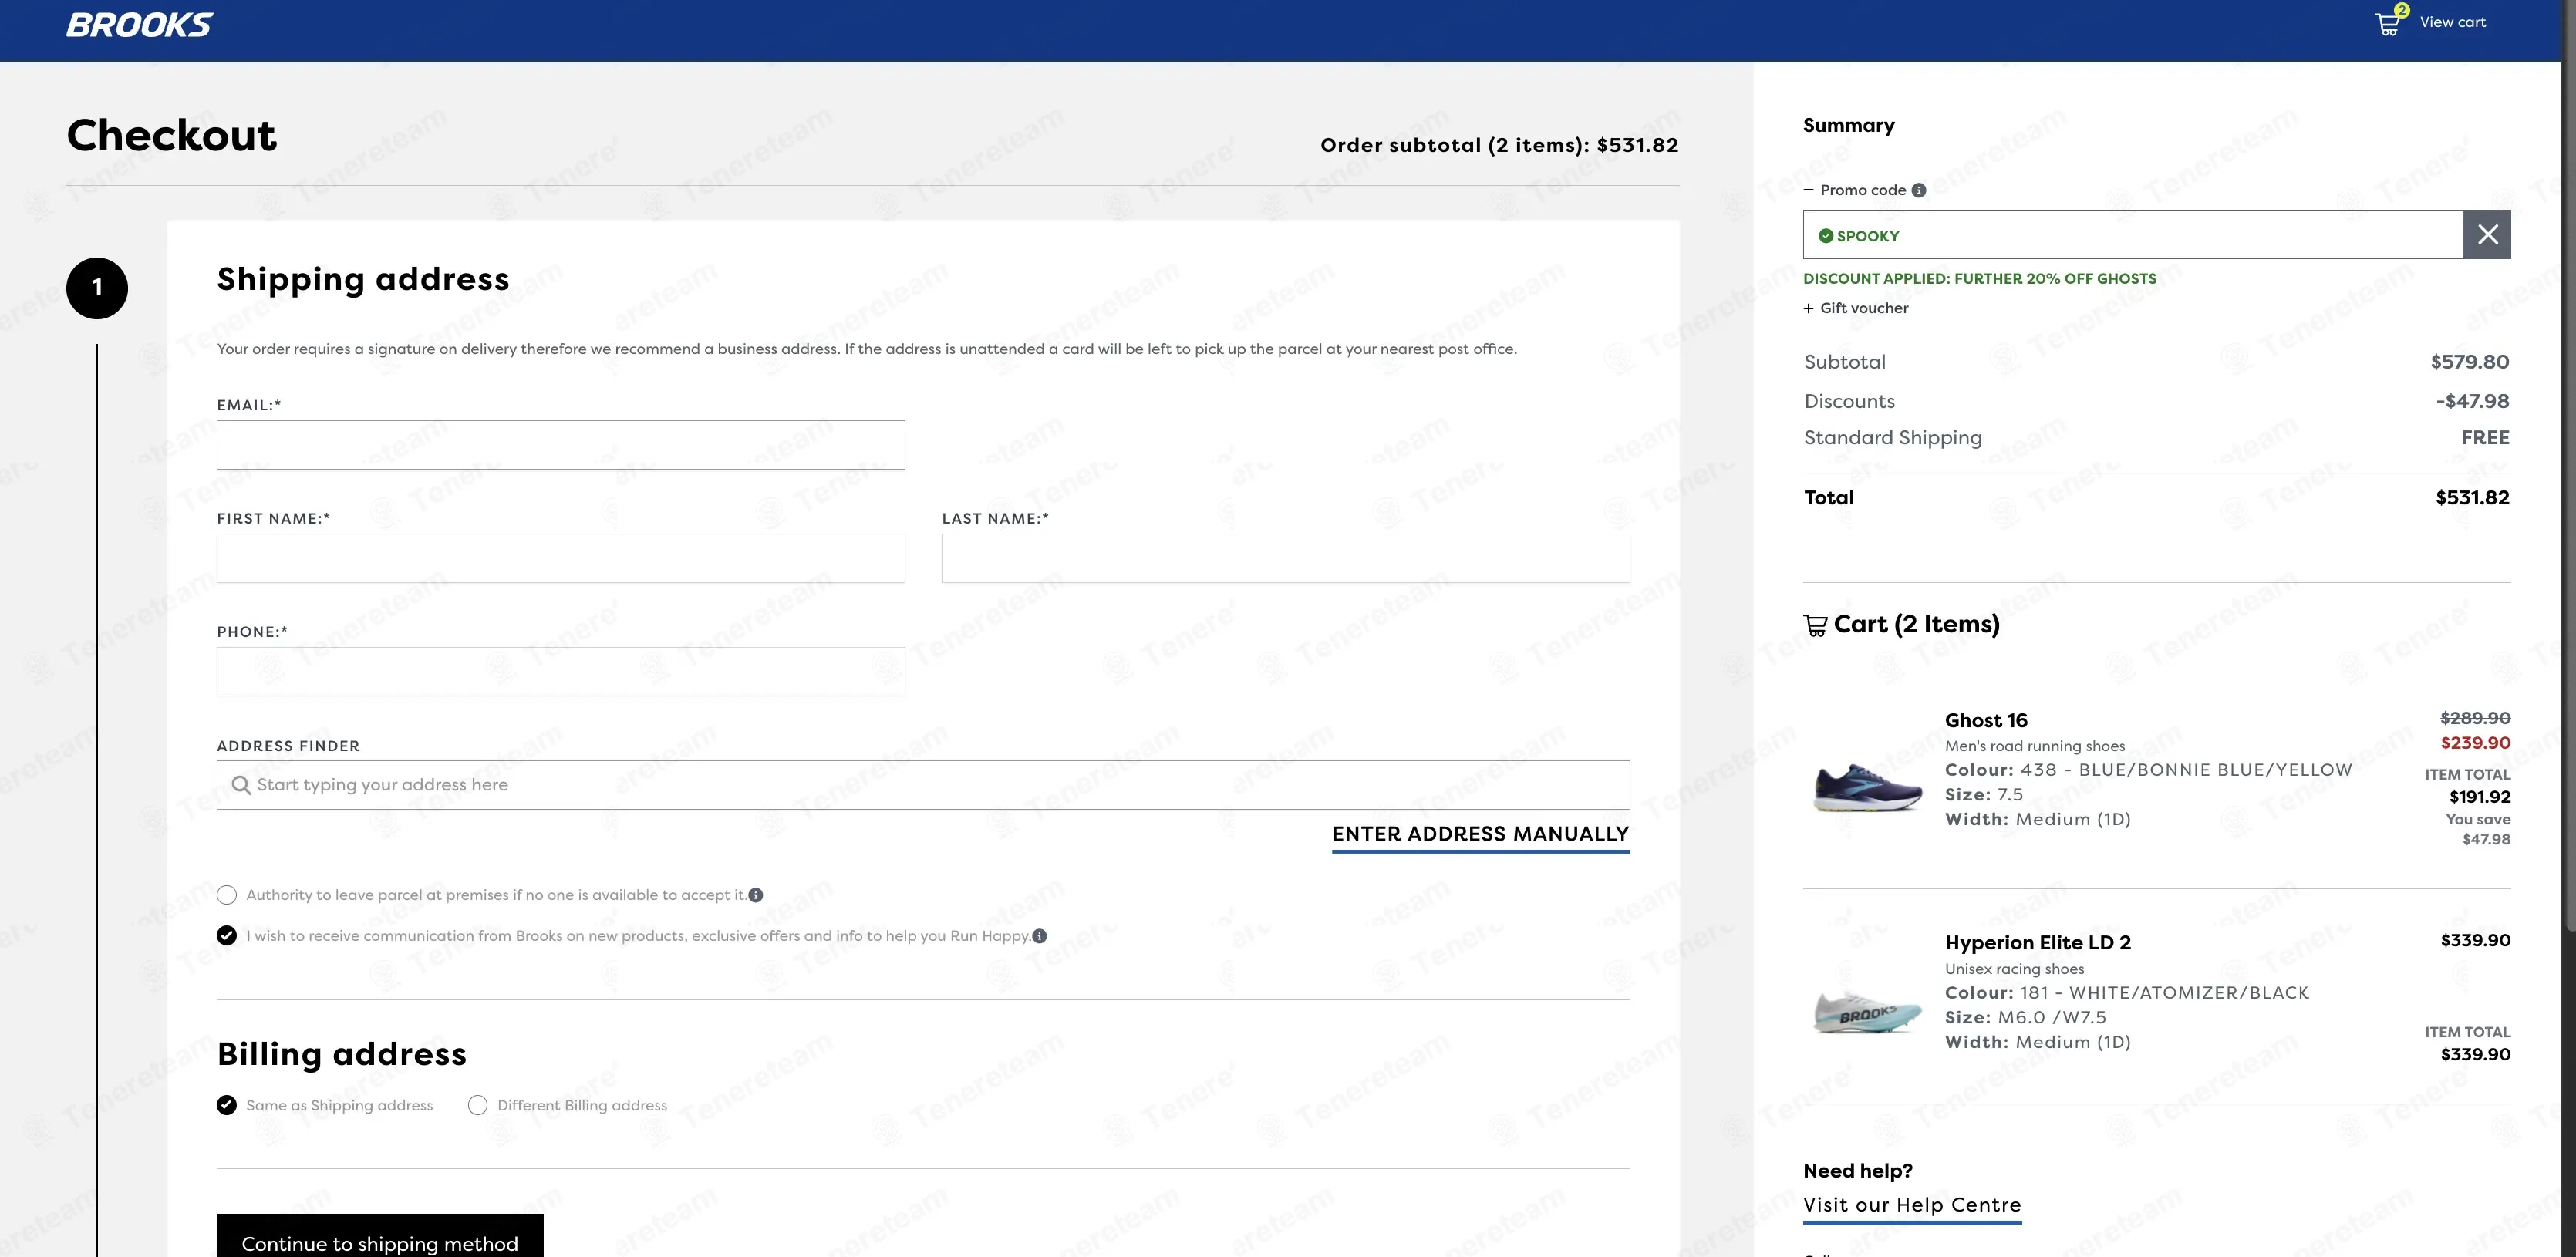This screenshot has width=2576, height=1257.
Task: Click the Brooks logo
Action: point(139,24)
